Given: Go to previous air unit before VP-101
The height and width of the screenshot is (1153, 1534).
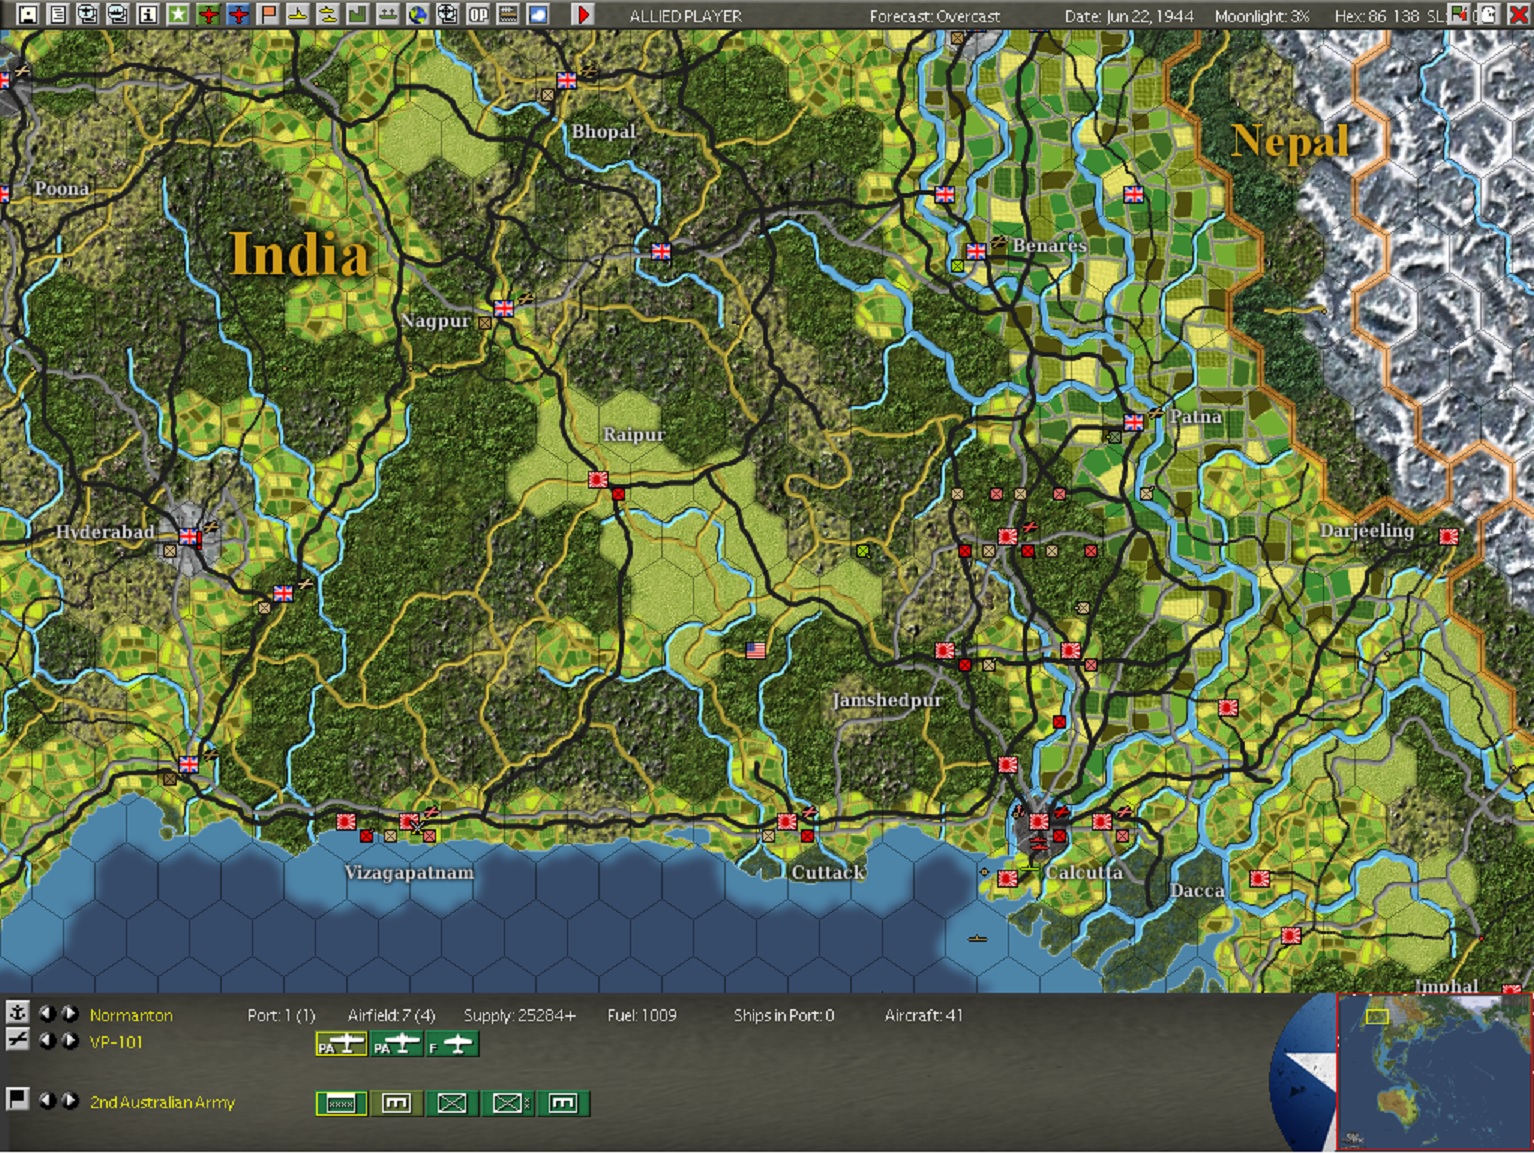Looking at the screenshot, I should click(x=46, y=1041).
